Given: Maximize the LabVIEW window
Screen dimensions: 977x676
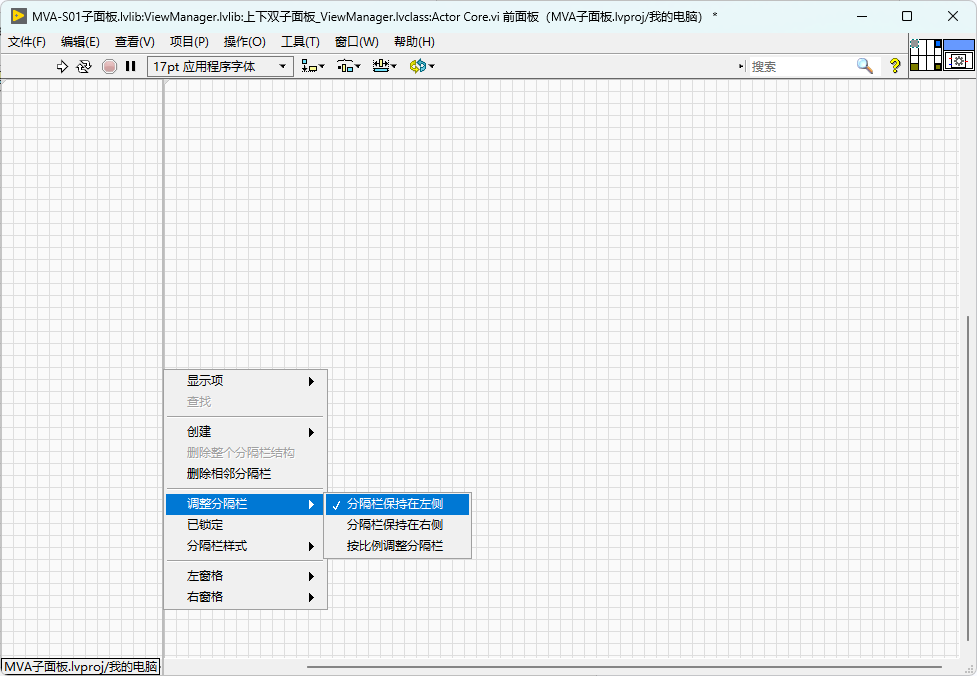Looking at the screenshot, I should (x=907, y=16).
